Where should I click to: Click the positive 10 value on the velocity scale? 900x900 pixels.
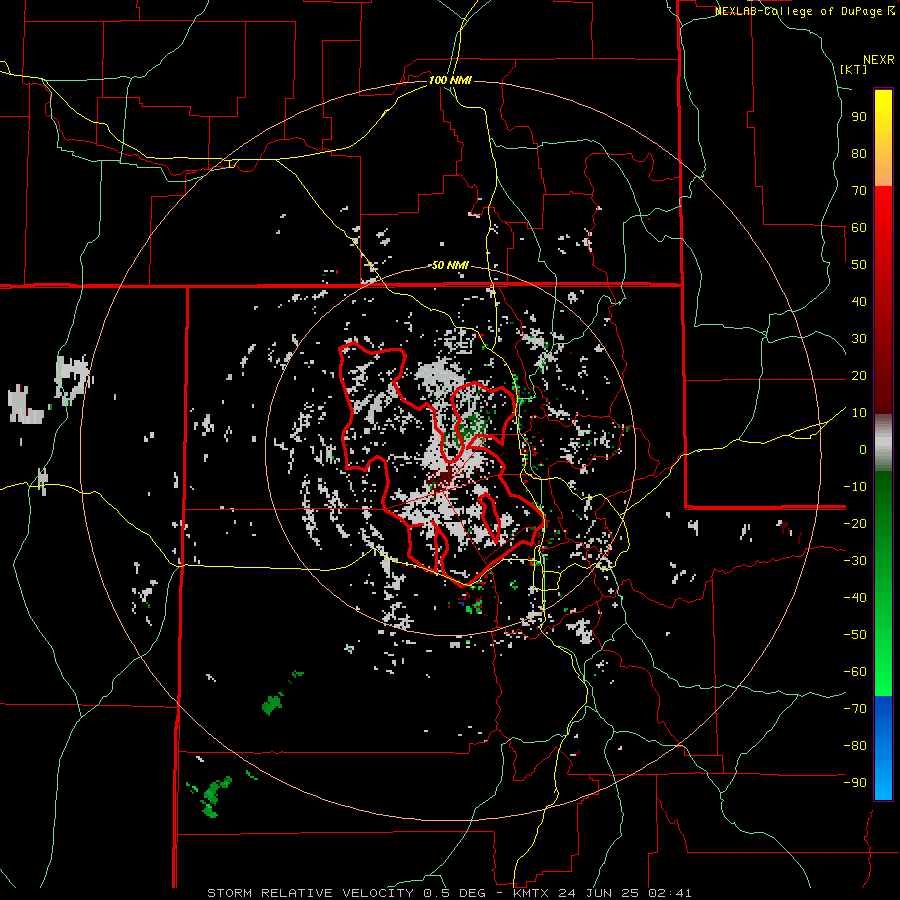click(x=859, y=413)
